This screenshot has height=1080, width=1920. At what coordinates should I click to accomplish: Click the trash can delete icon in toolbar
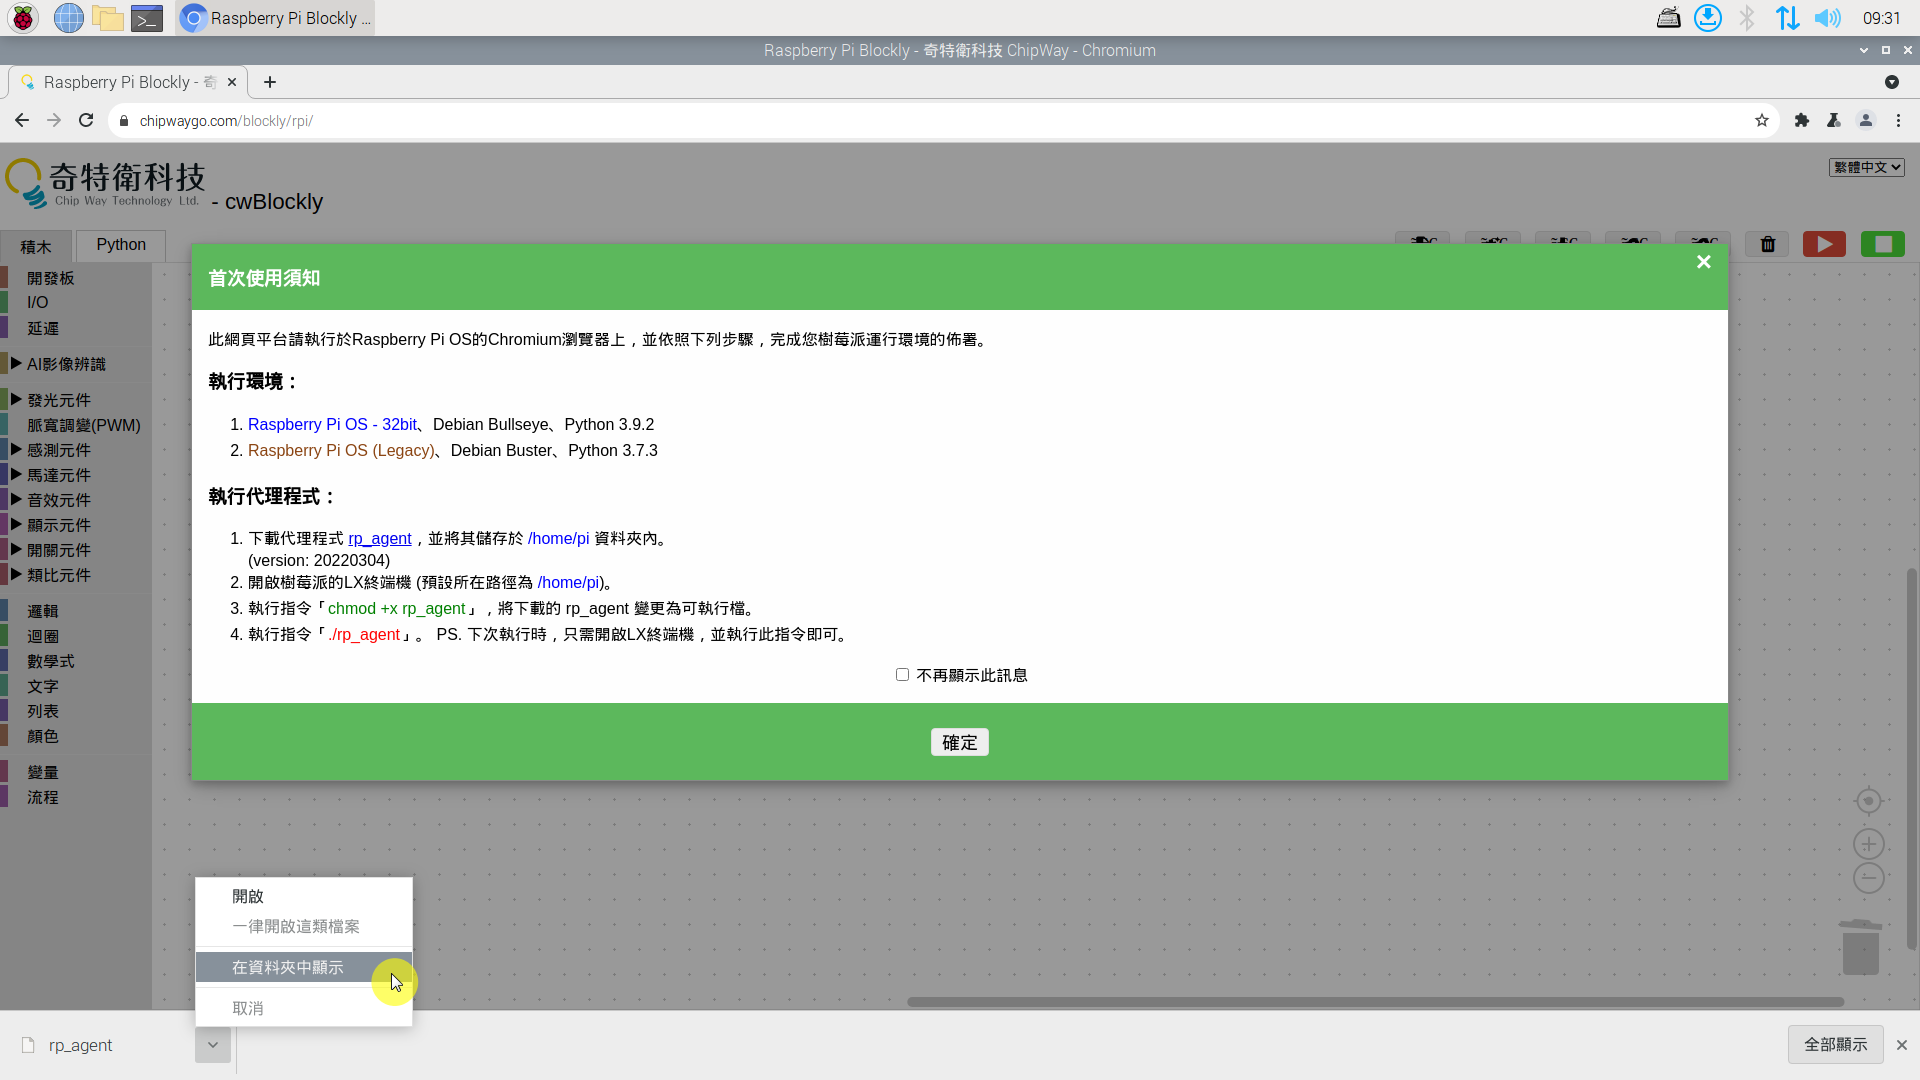pyautogui.click(x=1768, y=244)
